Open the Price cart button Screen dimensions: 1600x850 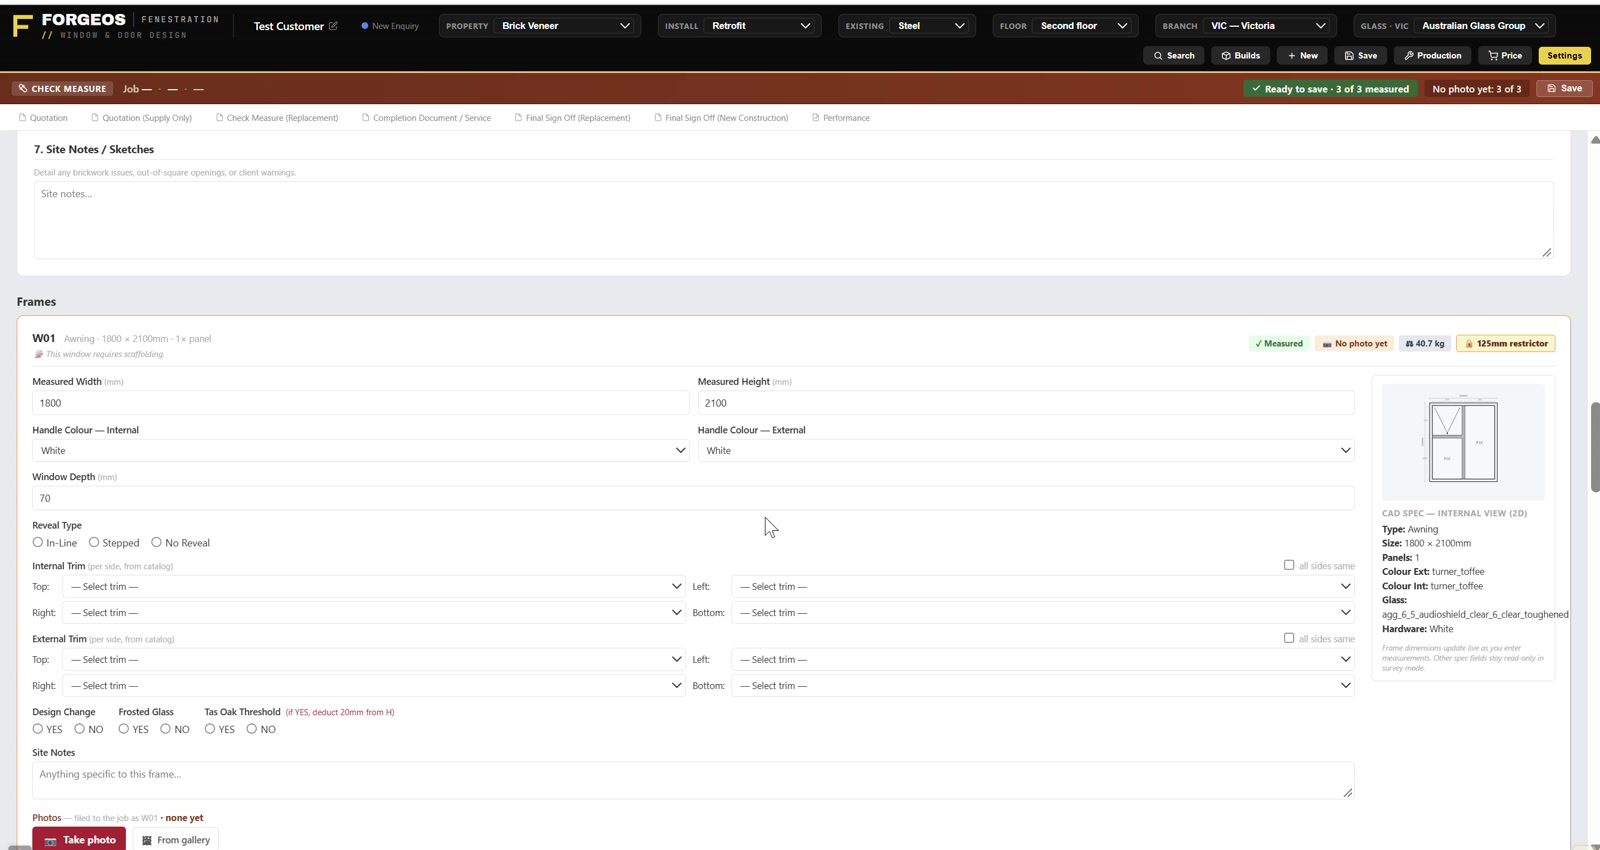coord(1504,56)
